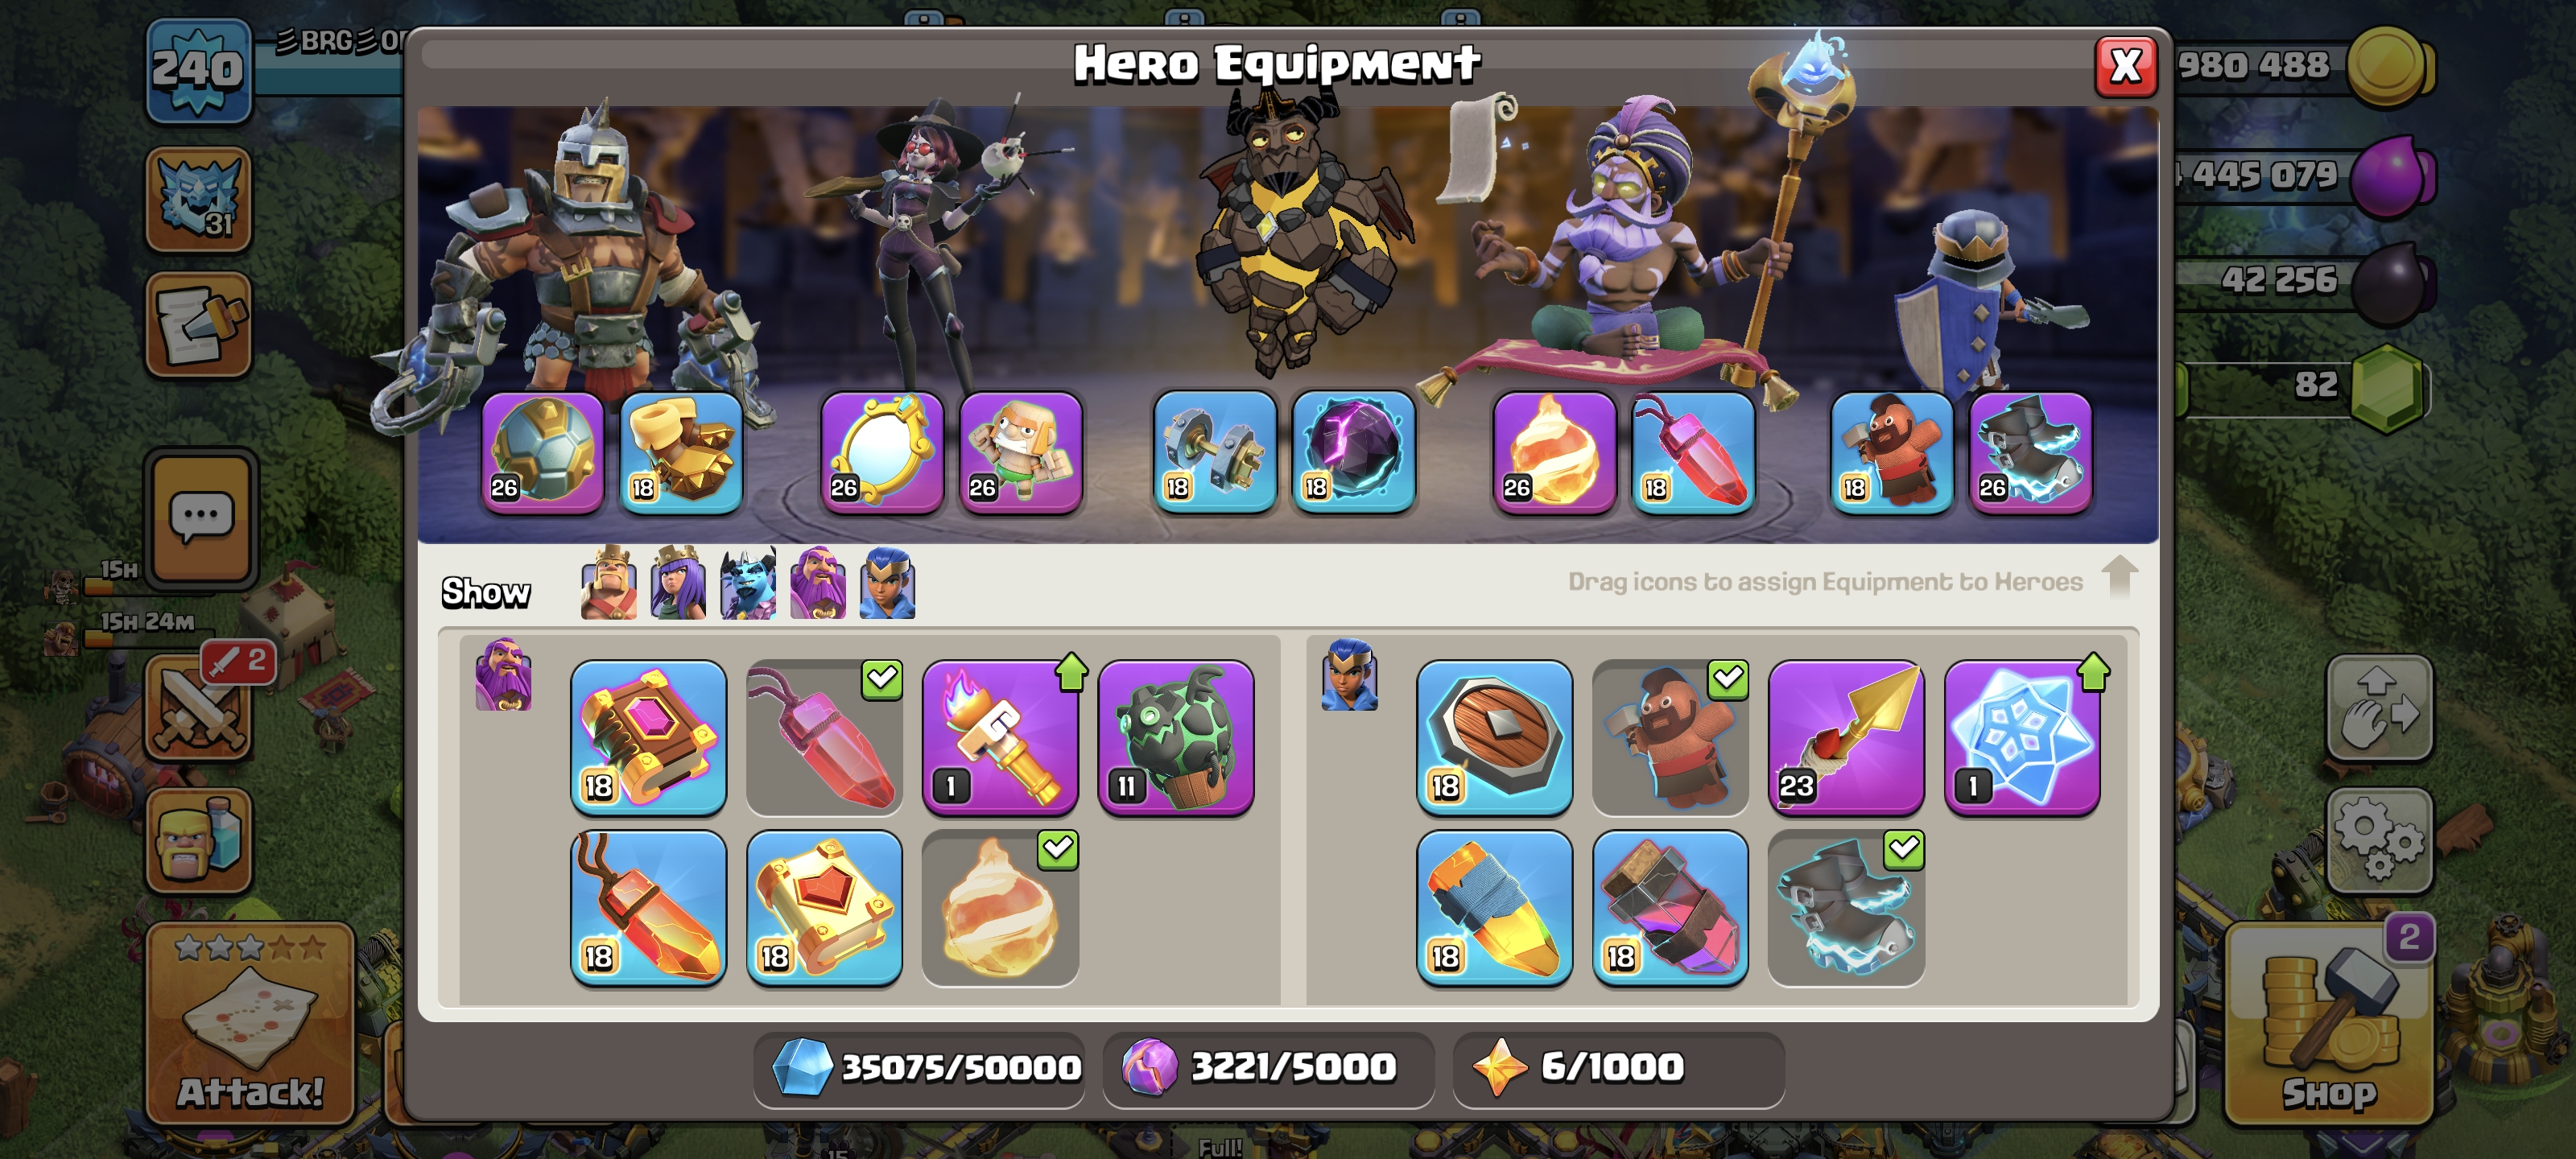The height and width of the screenshot is (1159, 2576).
Task: Click the blue Shiny Ore counter bar
Action: (919, 1068)
